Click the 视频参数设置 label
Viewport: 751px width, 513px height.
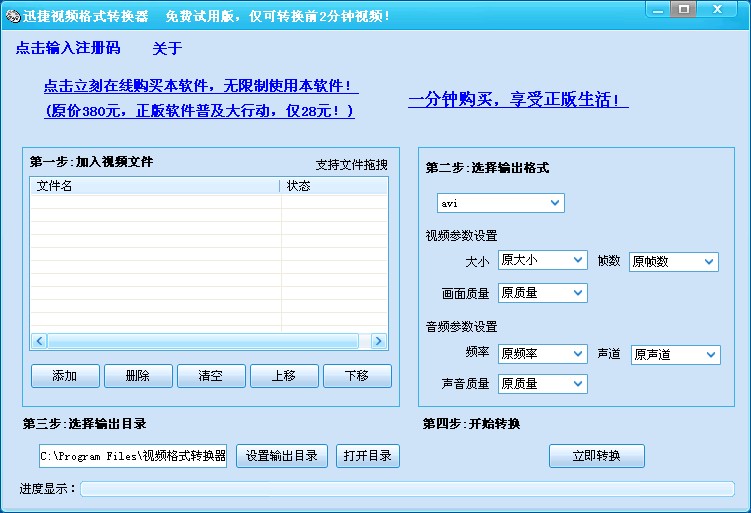(x=461, y=236)
